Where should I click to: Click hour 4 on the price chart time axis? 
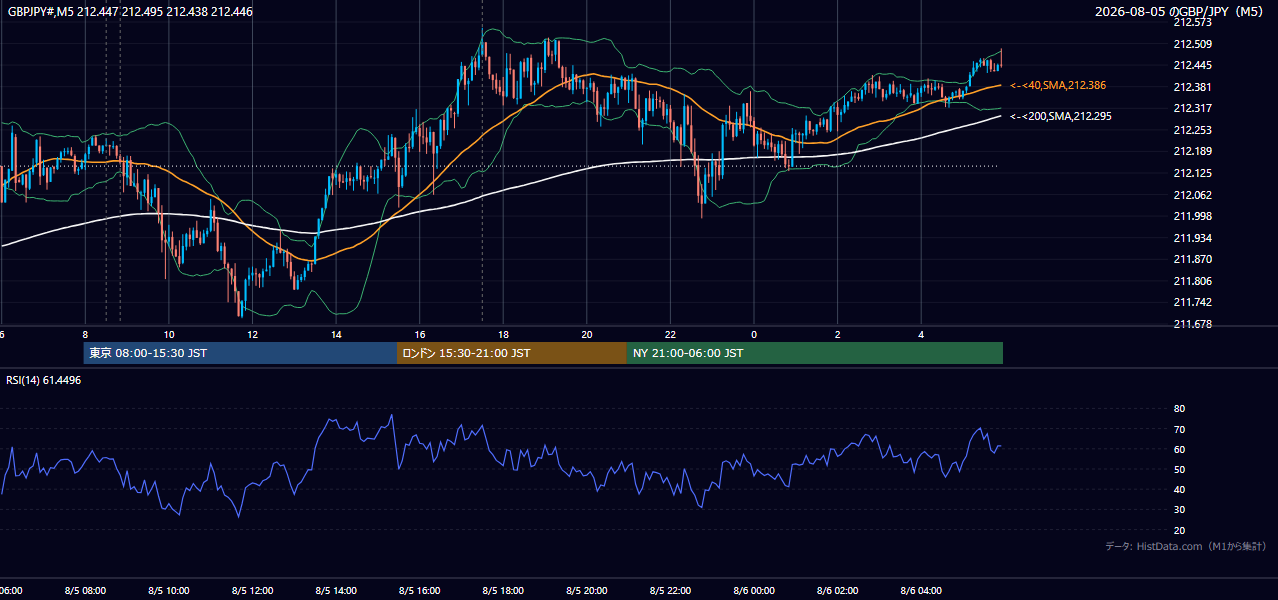922,334
